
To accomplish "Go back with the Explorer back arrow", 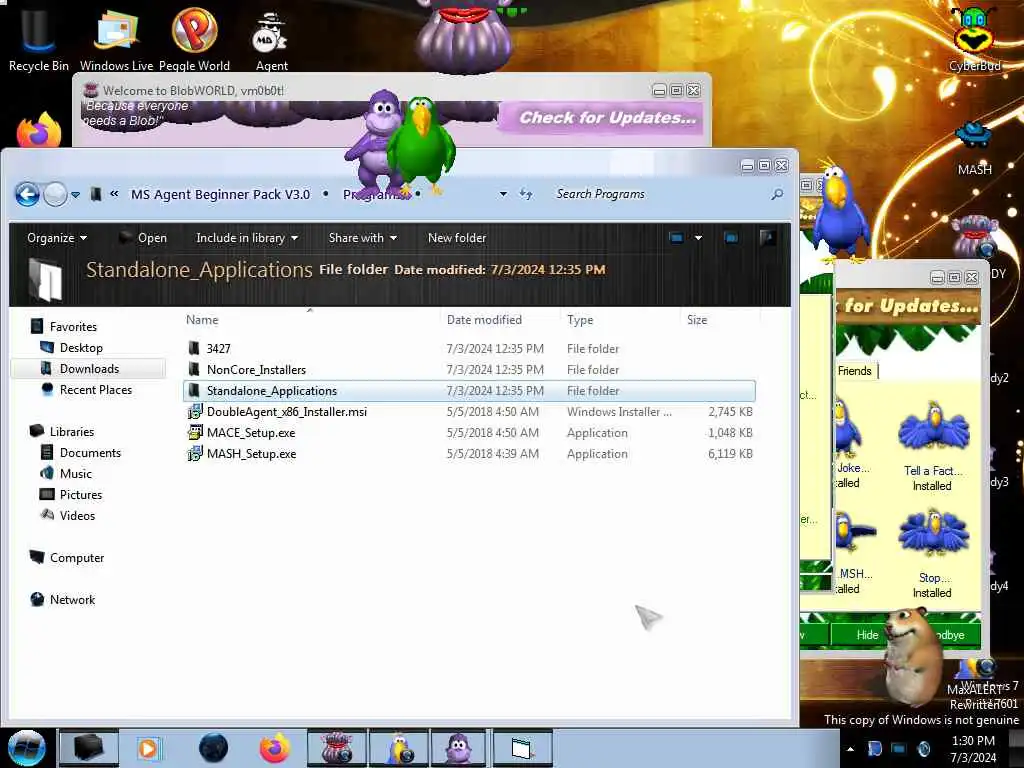I will [27, 194].
